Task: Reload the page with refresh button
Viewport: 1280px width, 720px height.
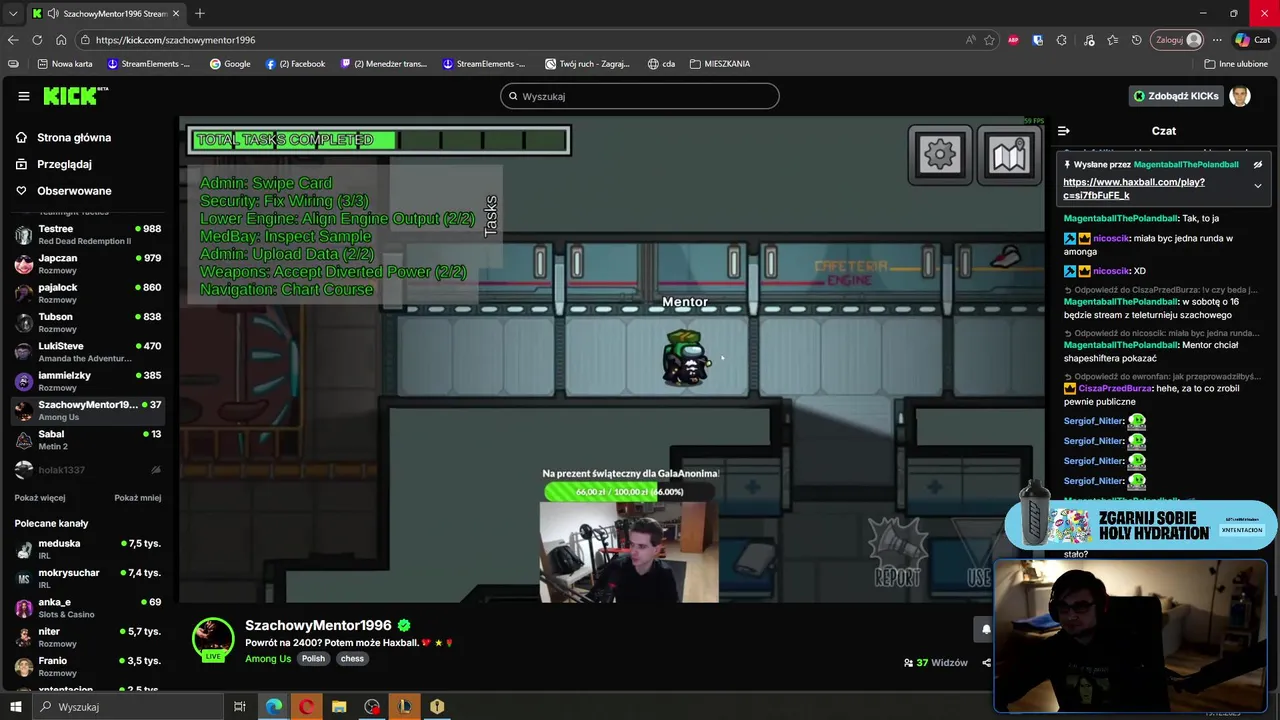Action: pyautogui.click(x=37, y=40)
